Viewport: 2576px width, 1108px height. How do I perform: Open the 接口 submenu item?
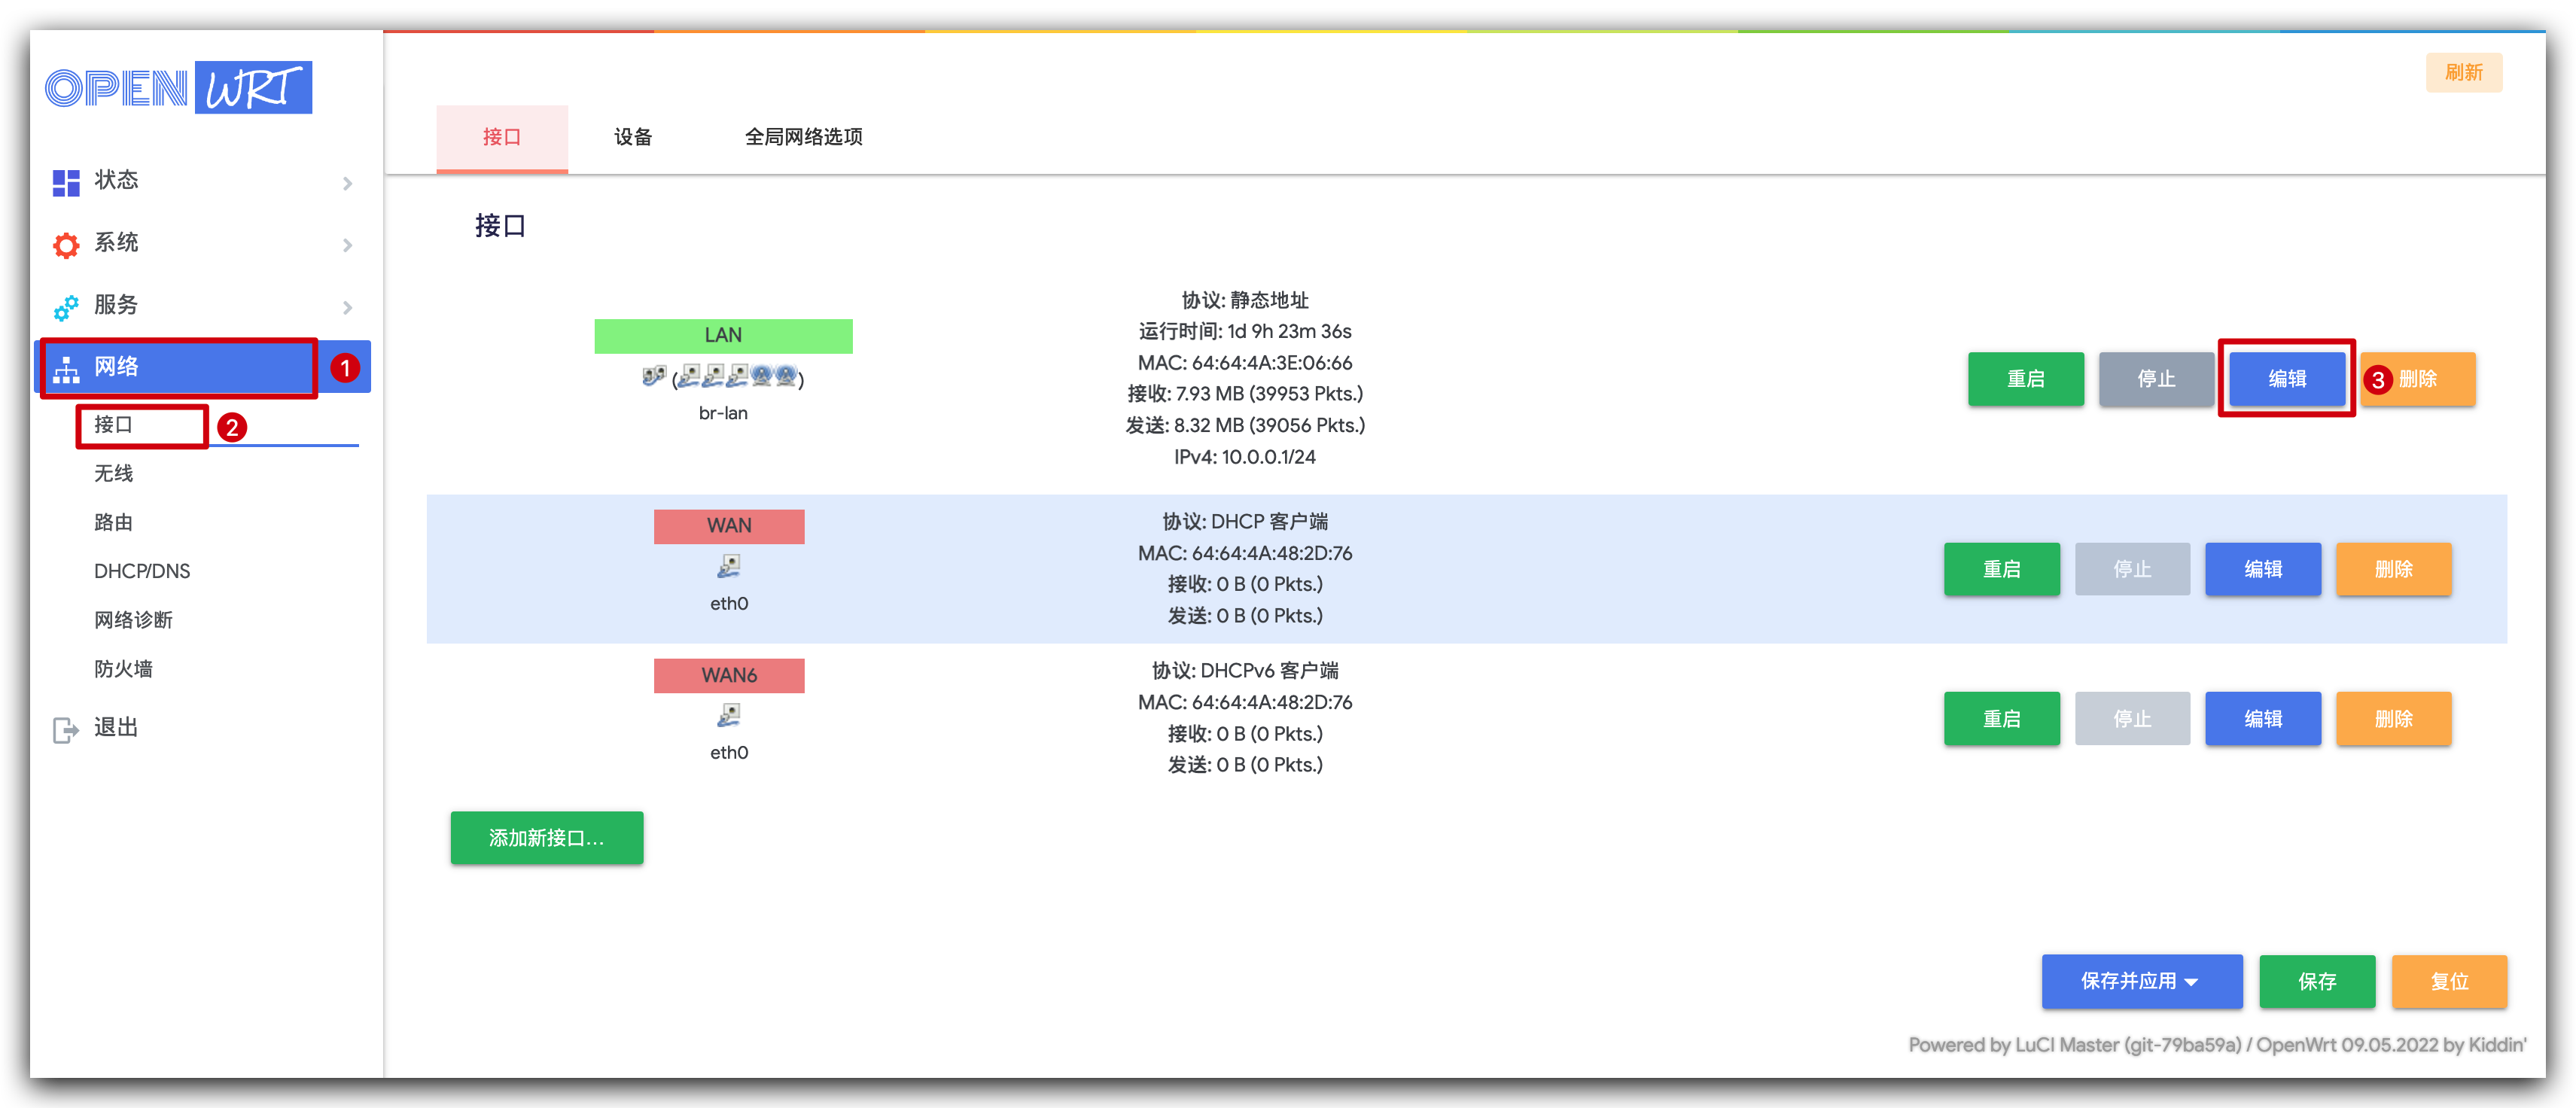pyautogui.click(x=113, y=425)
